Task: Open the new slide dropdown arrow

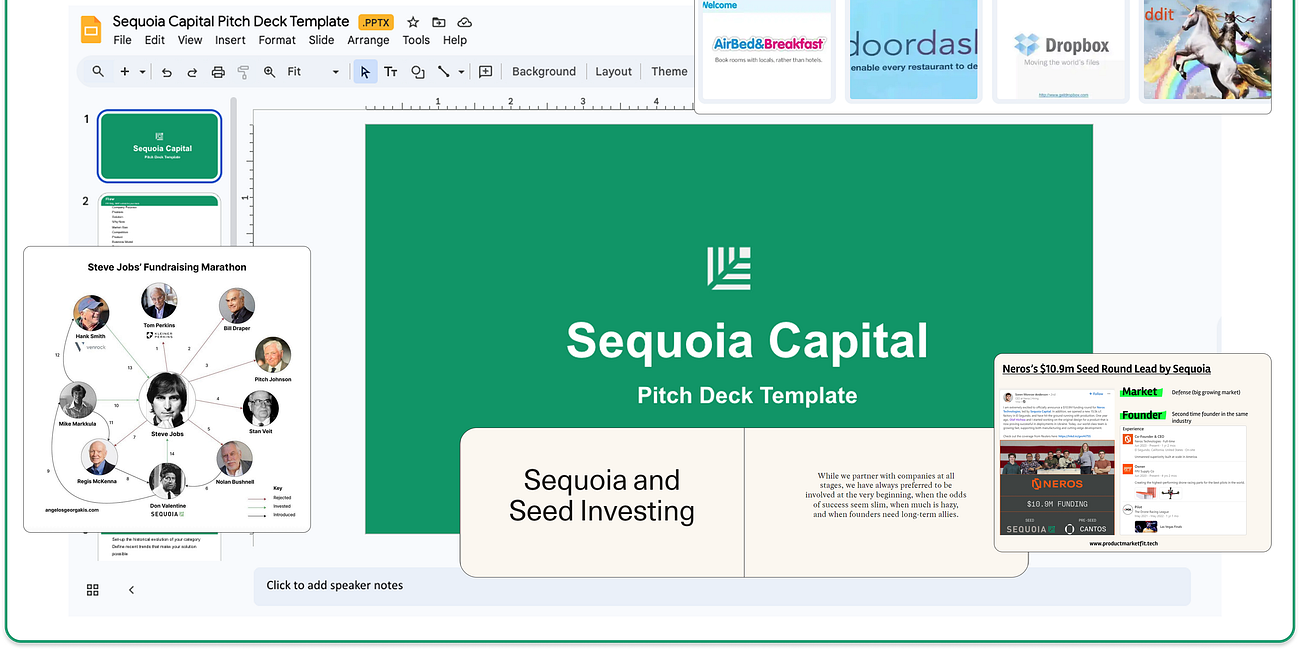Action: tap(143, 72)
